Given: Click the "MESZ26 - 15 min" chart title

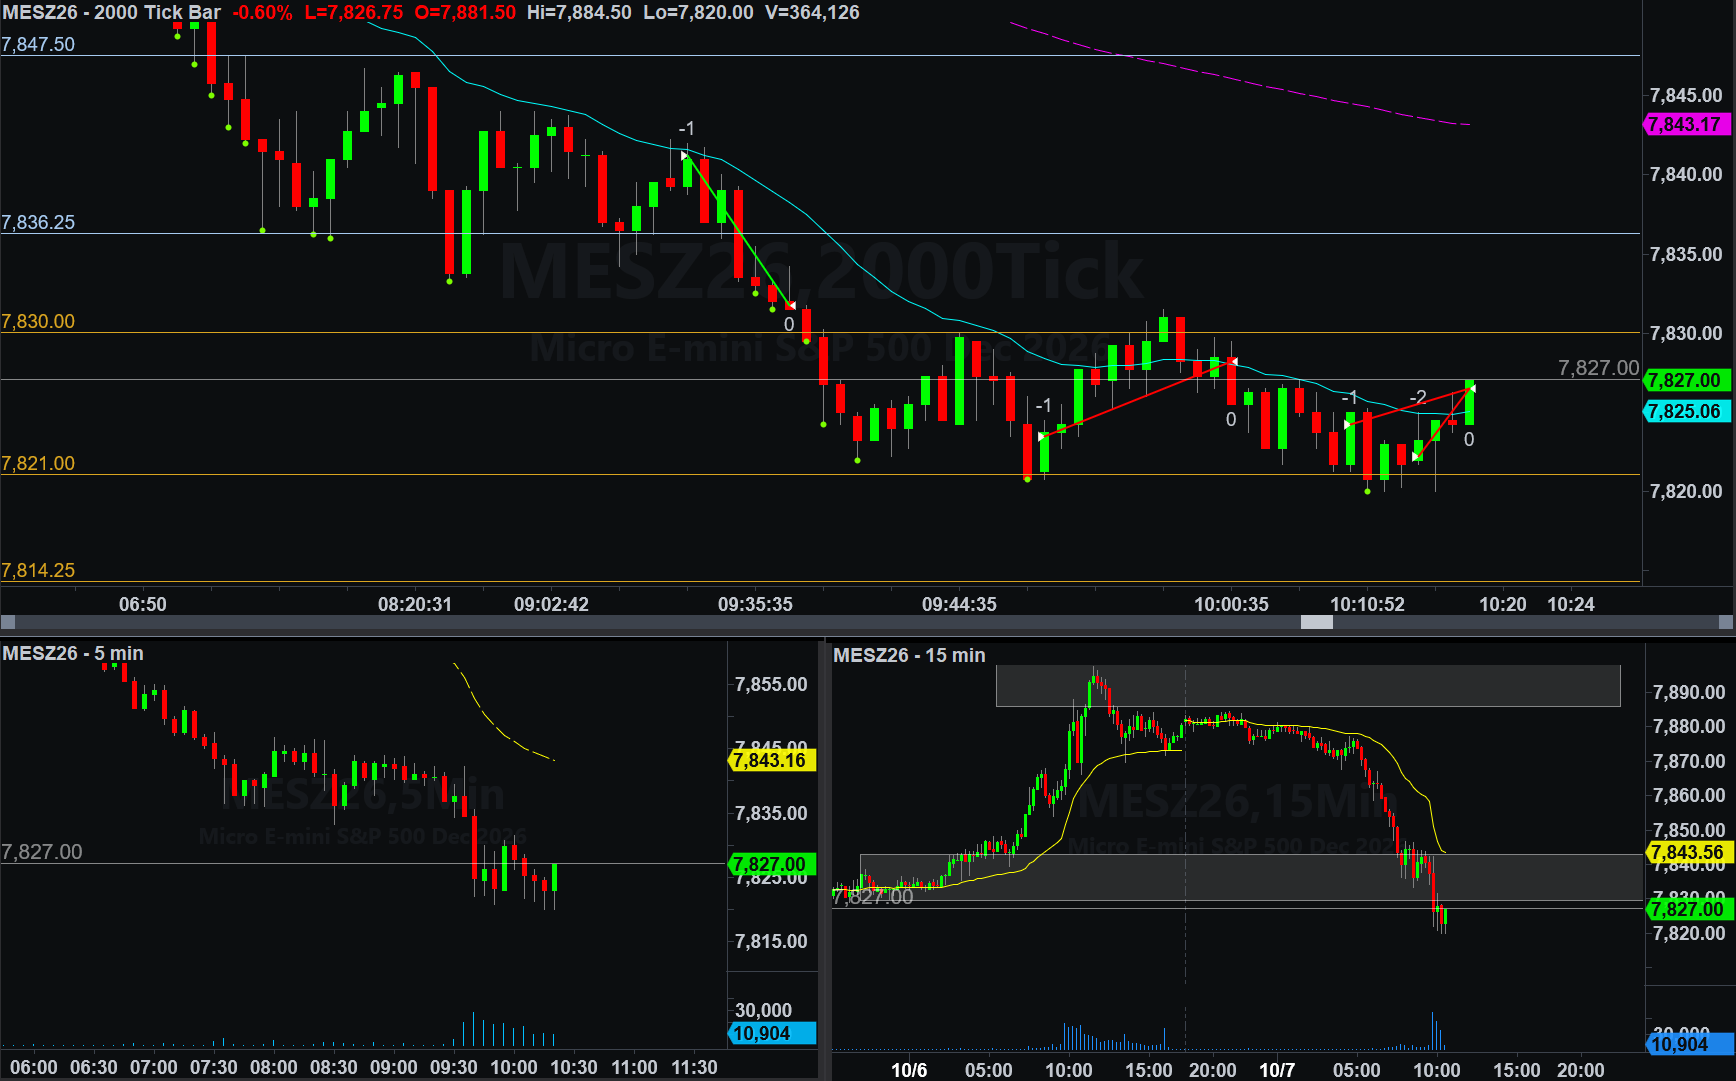Looking at the screenshot, I should 909,655.
